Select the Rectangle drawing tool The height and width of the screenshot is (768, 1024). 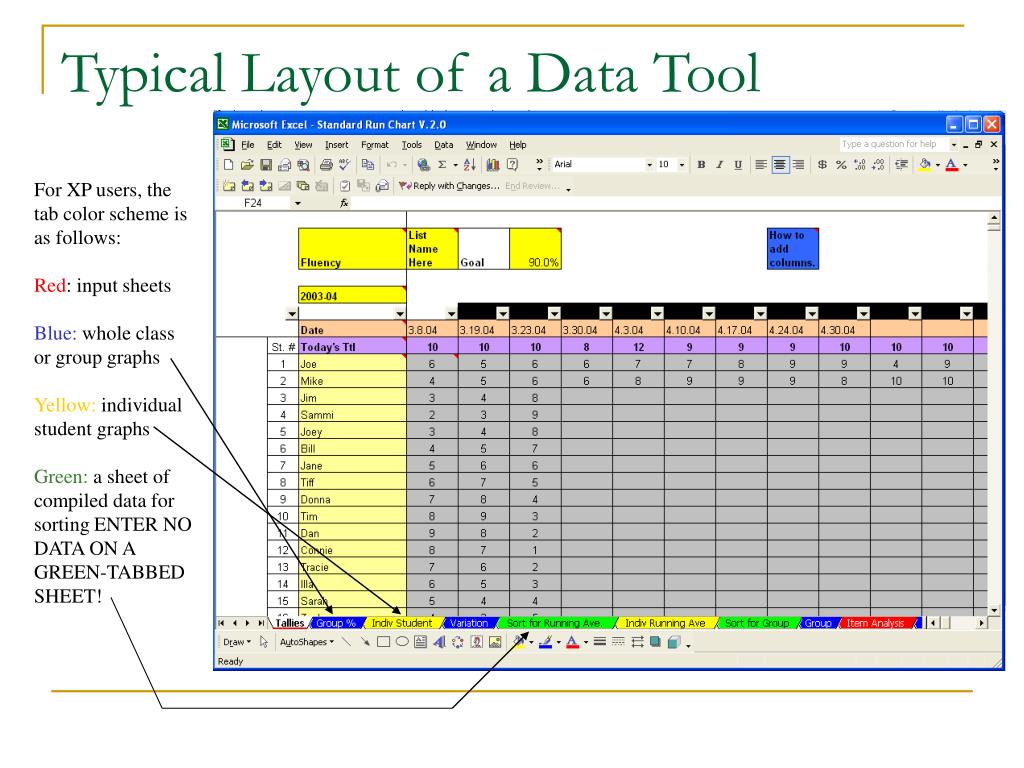pos(383,642)
